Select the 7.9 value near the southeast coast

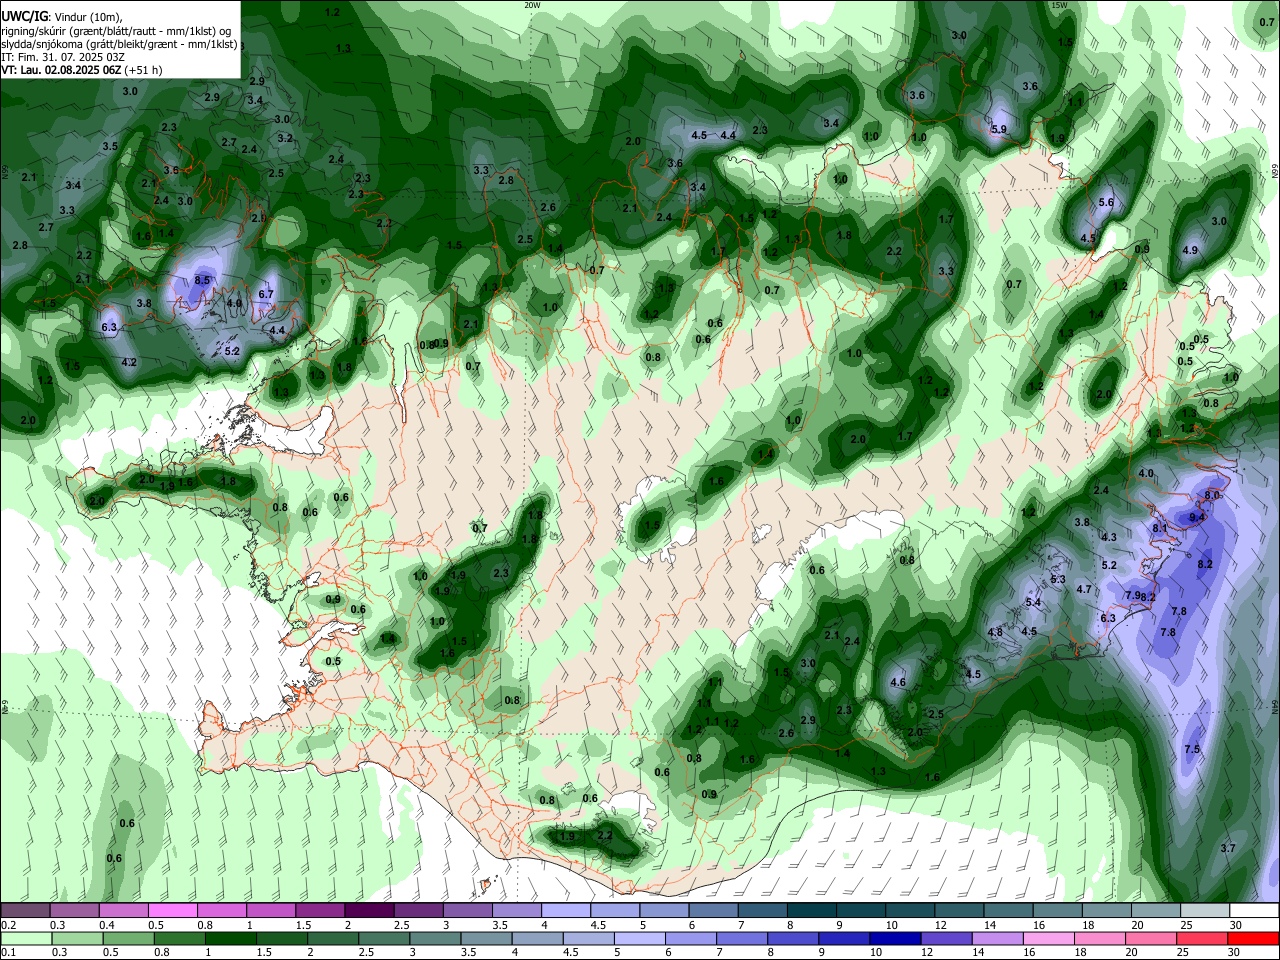click(x=1132, y=596)
